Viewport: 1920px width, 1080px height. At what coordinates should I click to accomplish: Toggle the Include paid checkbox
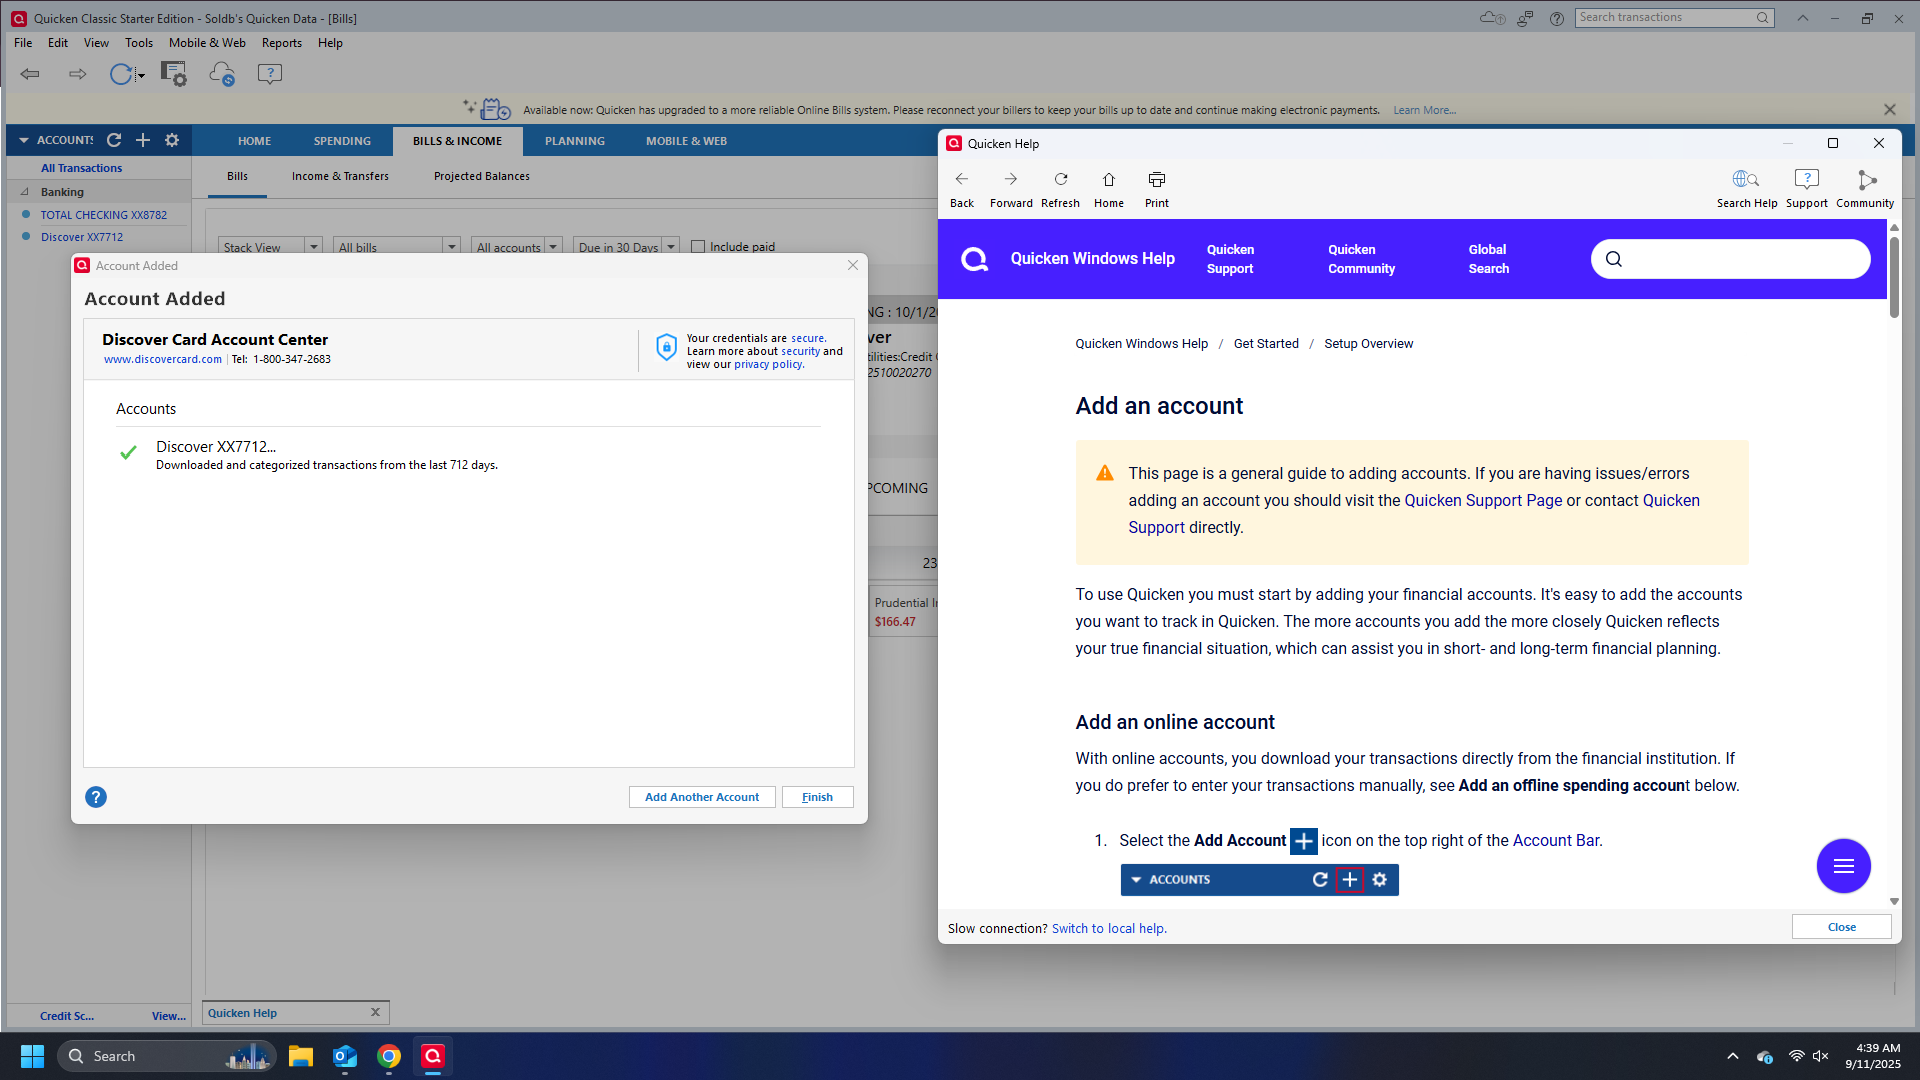tap(698, 247)
